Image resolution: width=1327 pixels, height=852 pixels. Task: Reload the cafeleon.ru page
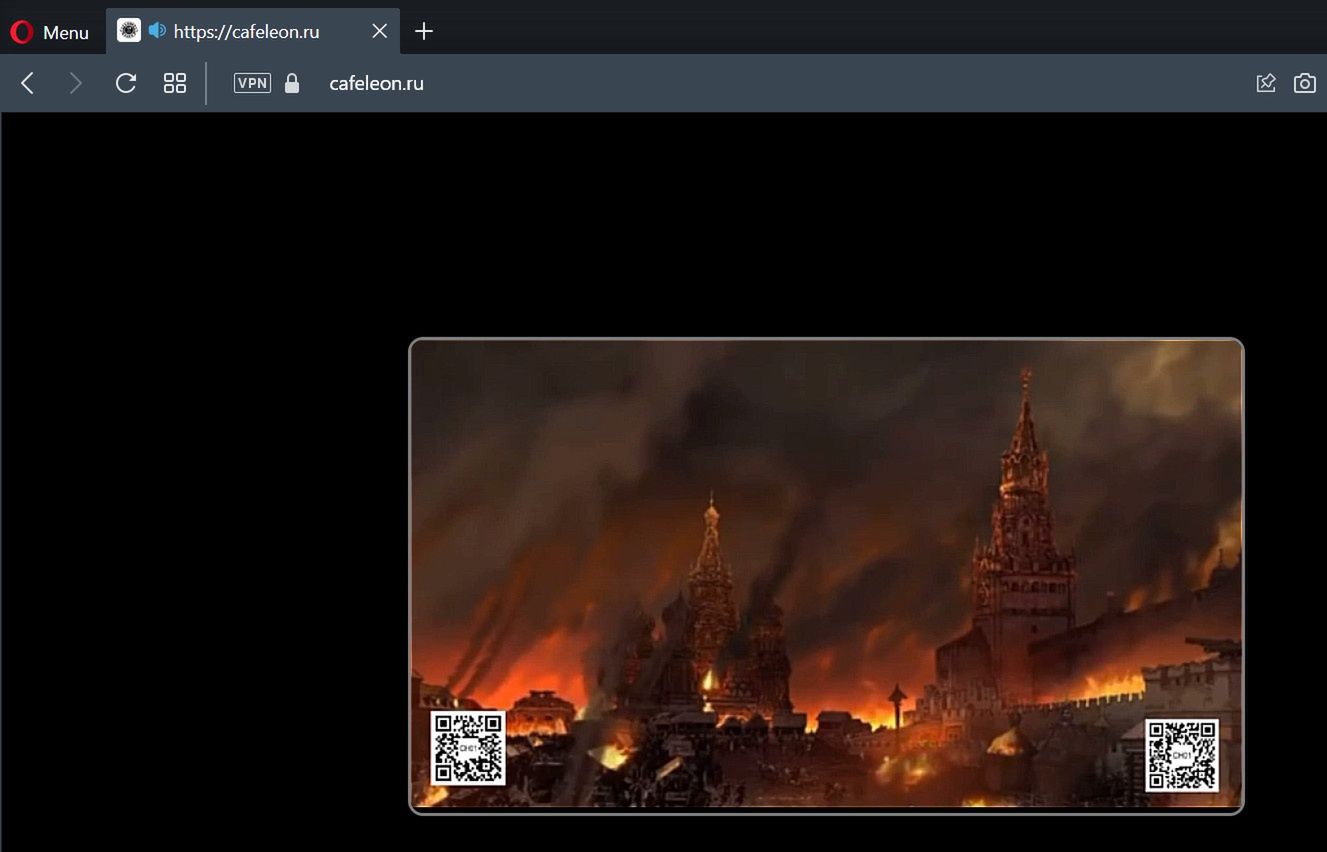point(125,83)
